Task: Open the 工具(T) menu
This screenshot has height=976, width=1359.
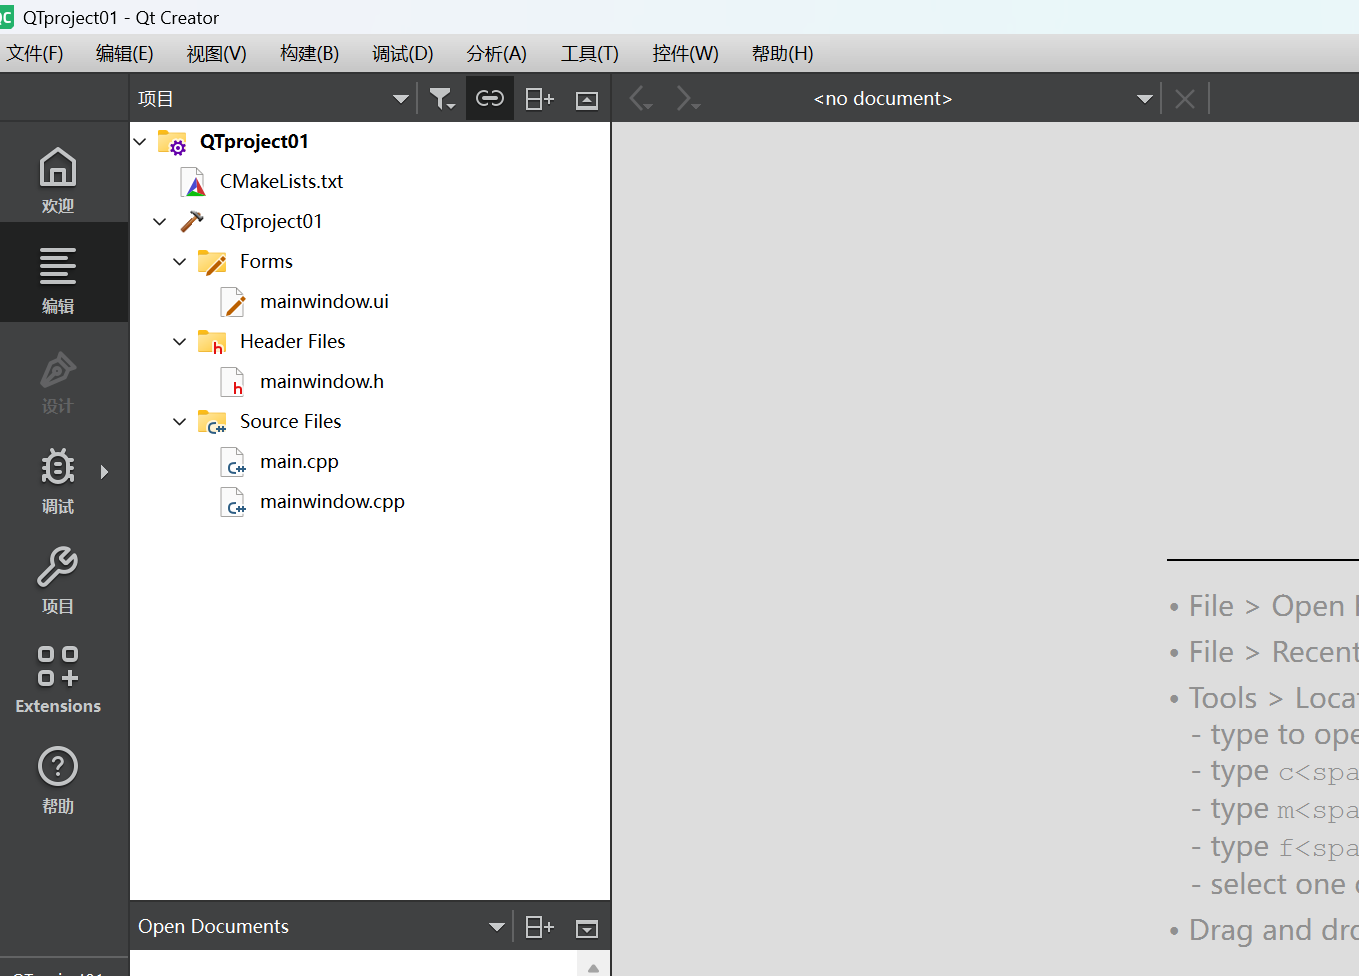Action: pyautogui.click(x=590, y=54)
